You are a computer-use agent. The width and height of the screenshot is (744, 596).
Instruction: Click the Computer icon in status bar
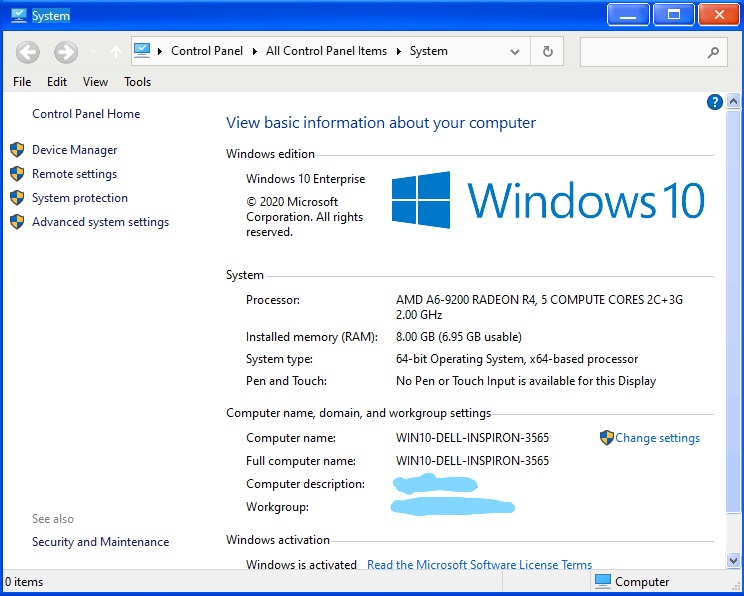tap(603, 581)
